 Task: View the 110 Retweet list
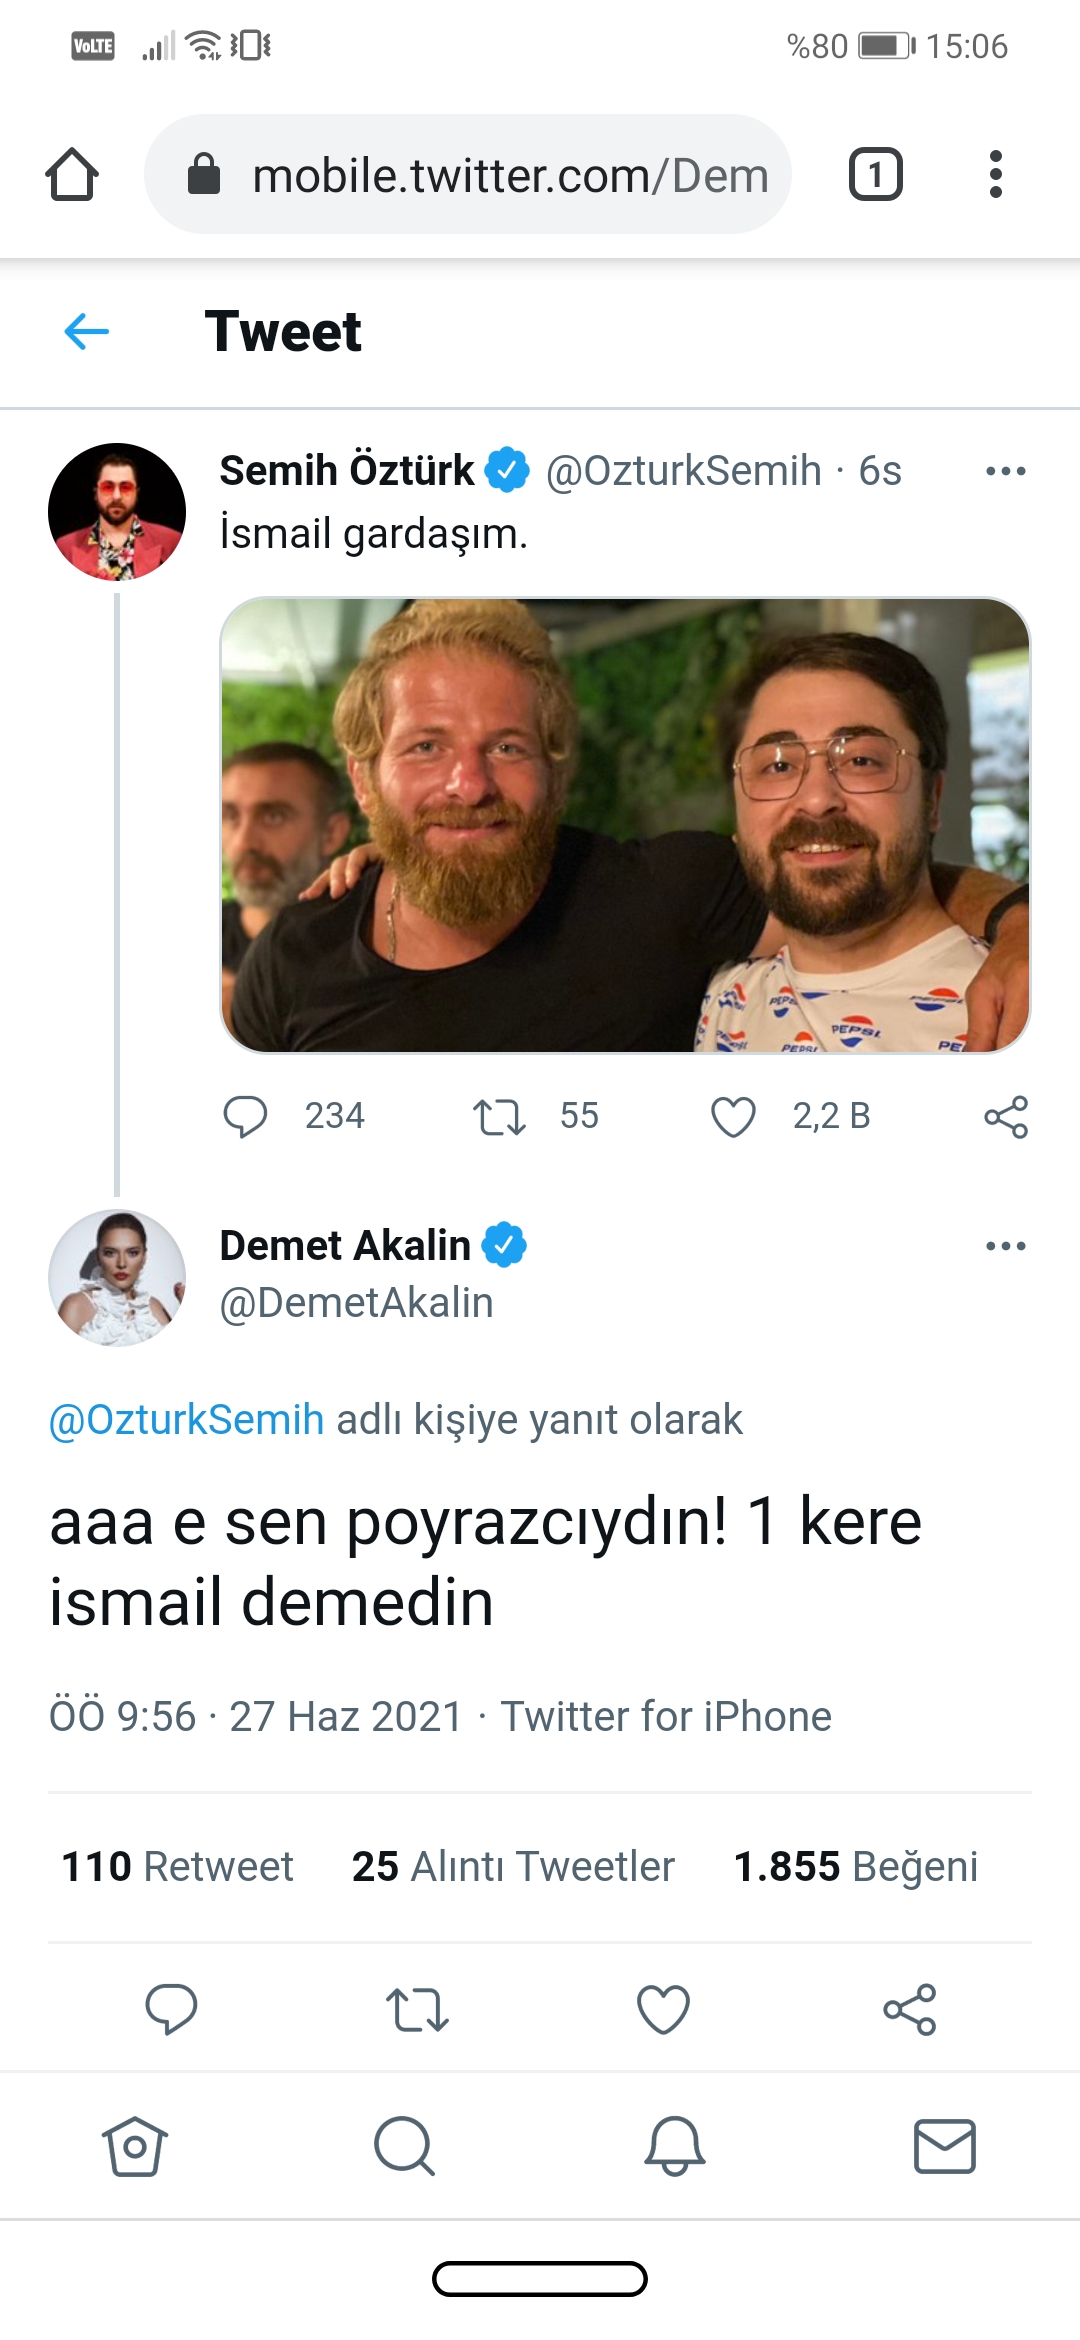pos(178,1866)
